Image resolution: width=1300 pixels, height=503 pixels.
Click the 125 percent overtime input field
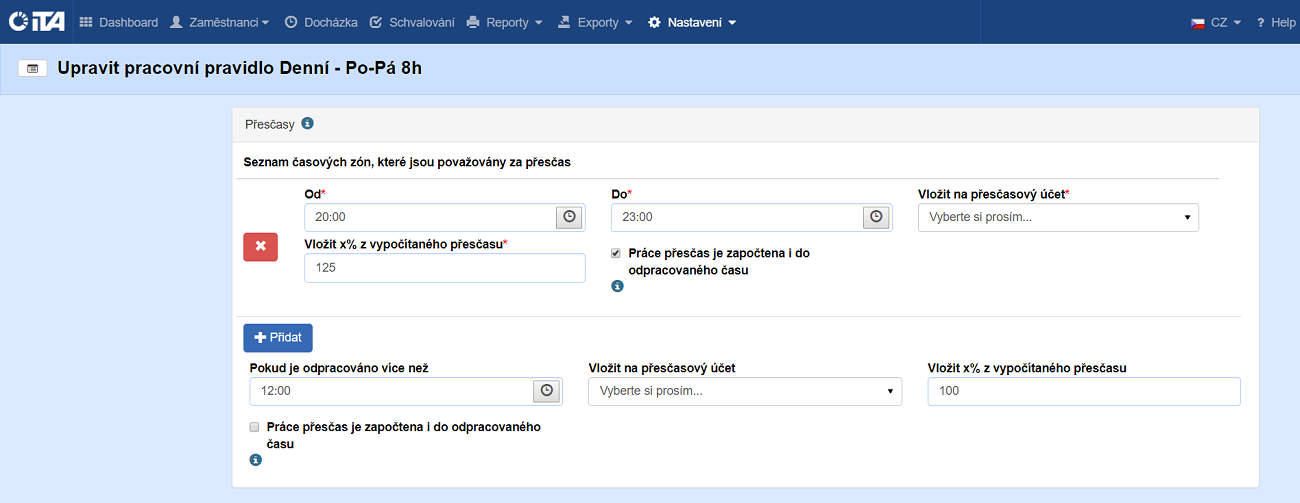coord(444,268)
